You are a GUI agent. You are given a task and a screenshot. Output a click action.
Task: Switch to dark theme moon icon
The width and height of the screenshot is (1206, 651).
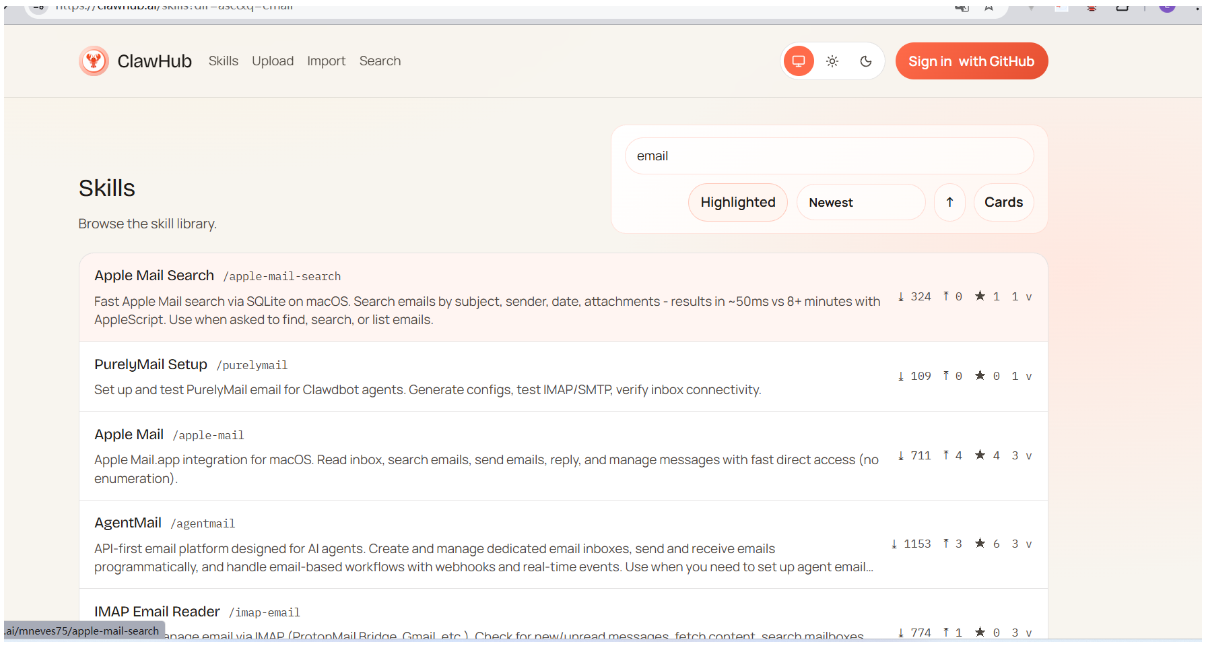pyautogui.click(x=866, y=61)
